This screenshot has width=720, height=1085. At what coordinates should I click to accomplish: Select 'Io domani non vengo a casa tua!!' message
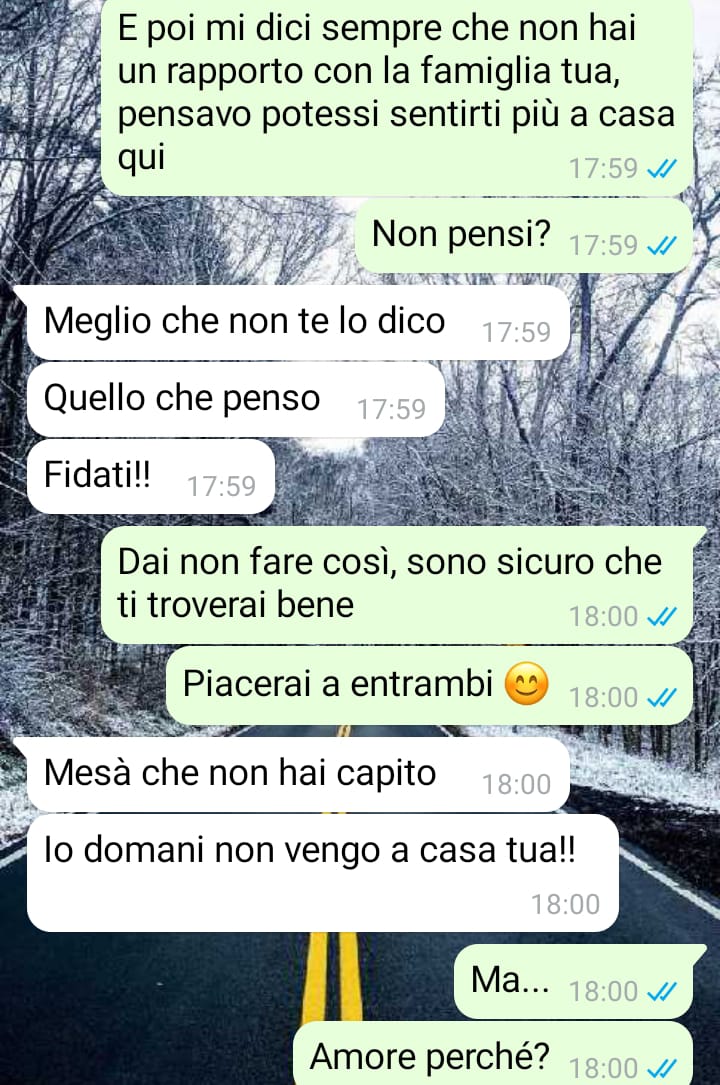(322, 873)
